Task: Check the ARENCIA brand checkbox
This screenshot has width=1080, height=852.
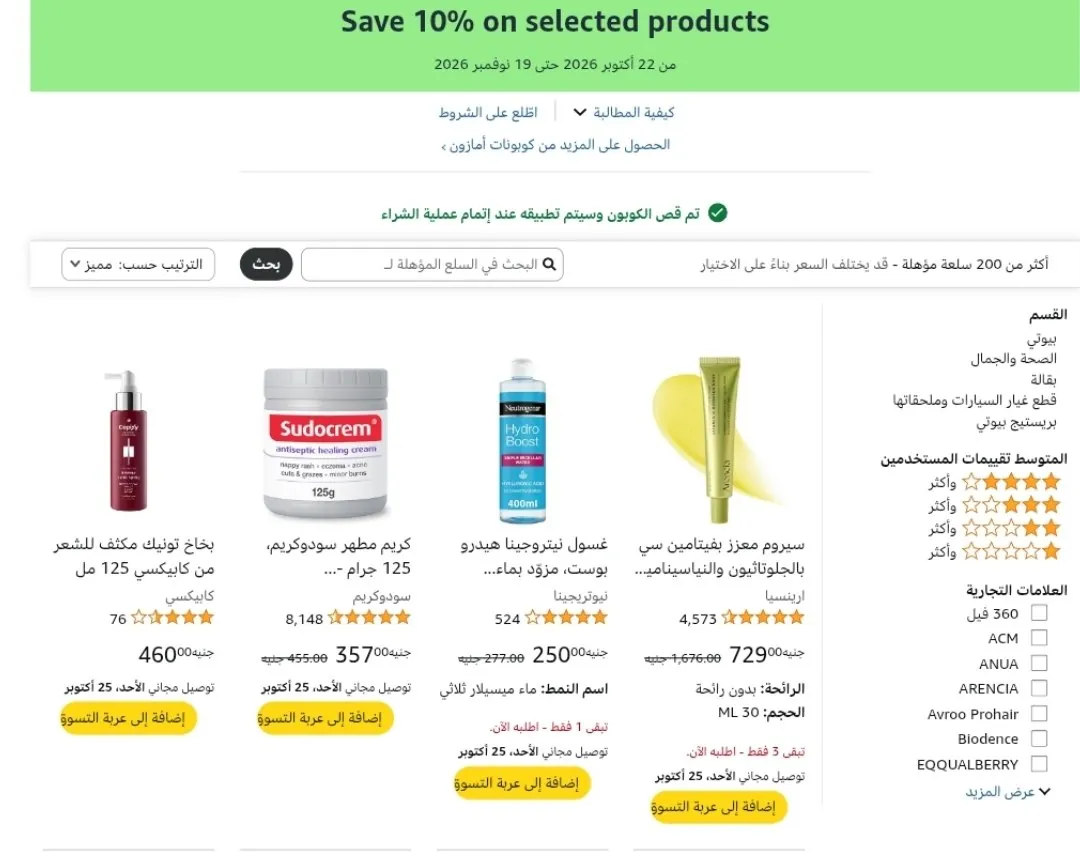Action: pyautogui.click(x=1039, y=688)
